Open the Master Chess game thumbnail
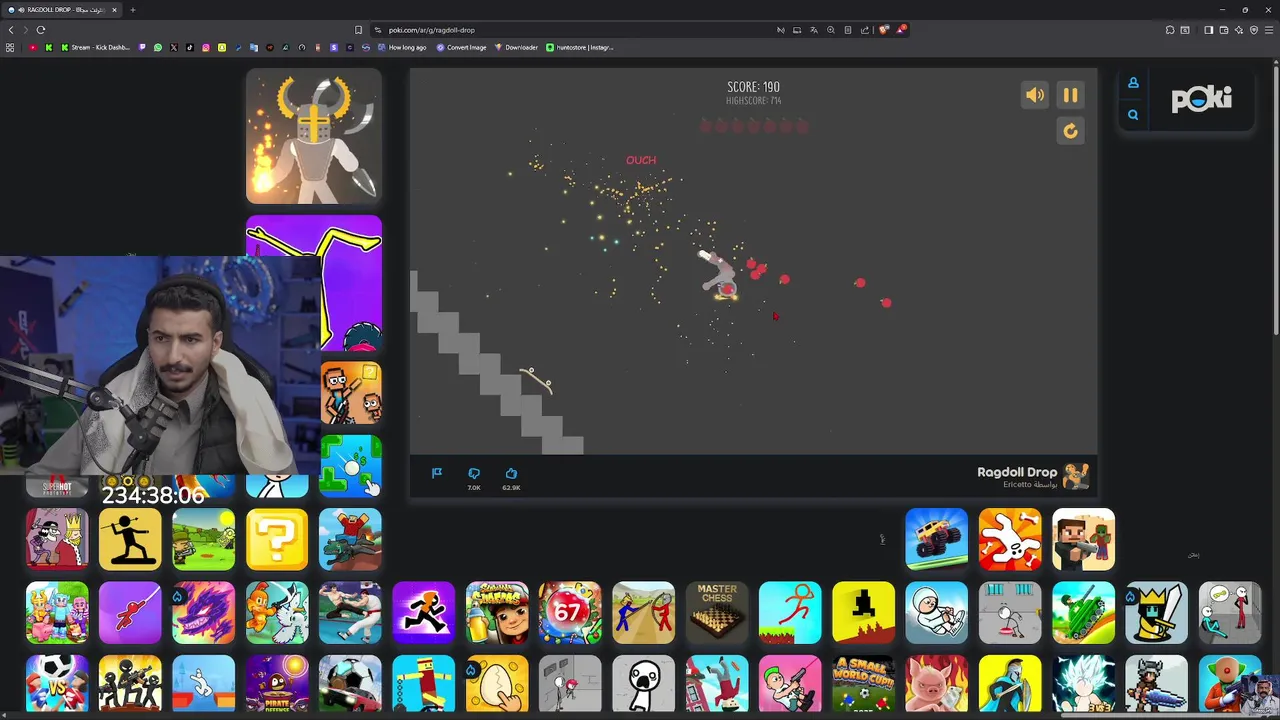Screen dimensions: 1280x720 tap(717, 612)
